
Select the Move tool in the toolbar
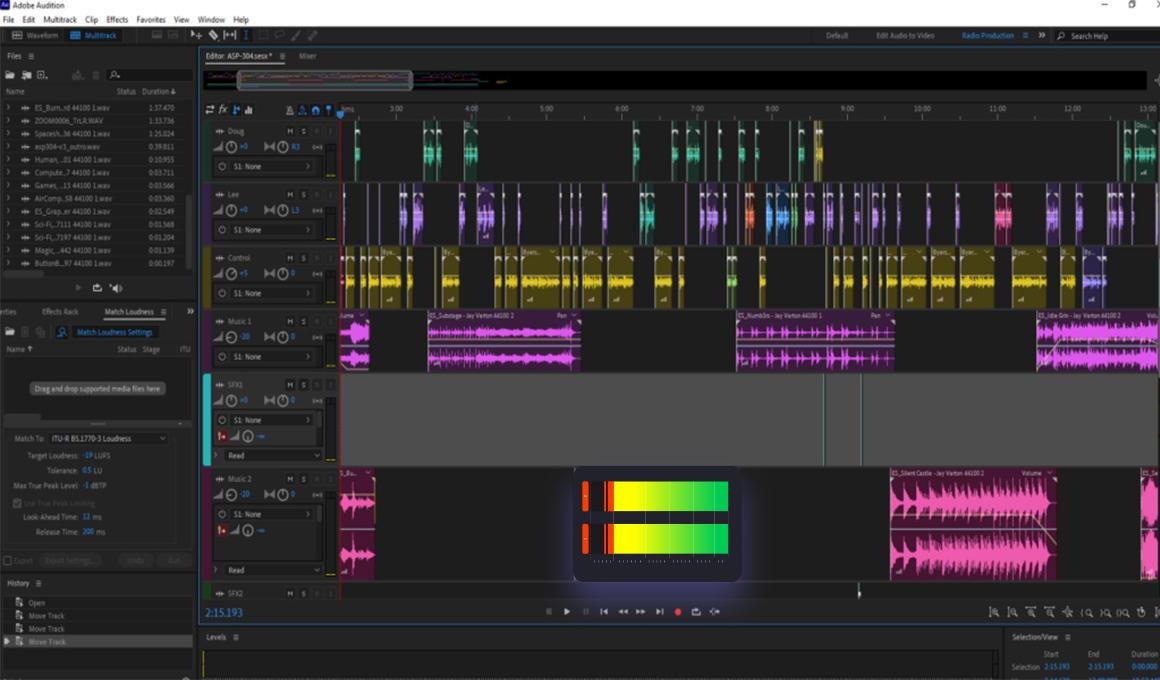click(196, 35)
